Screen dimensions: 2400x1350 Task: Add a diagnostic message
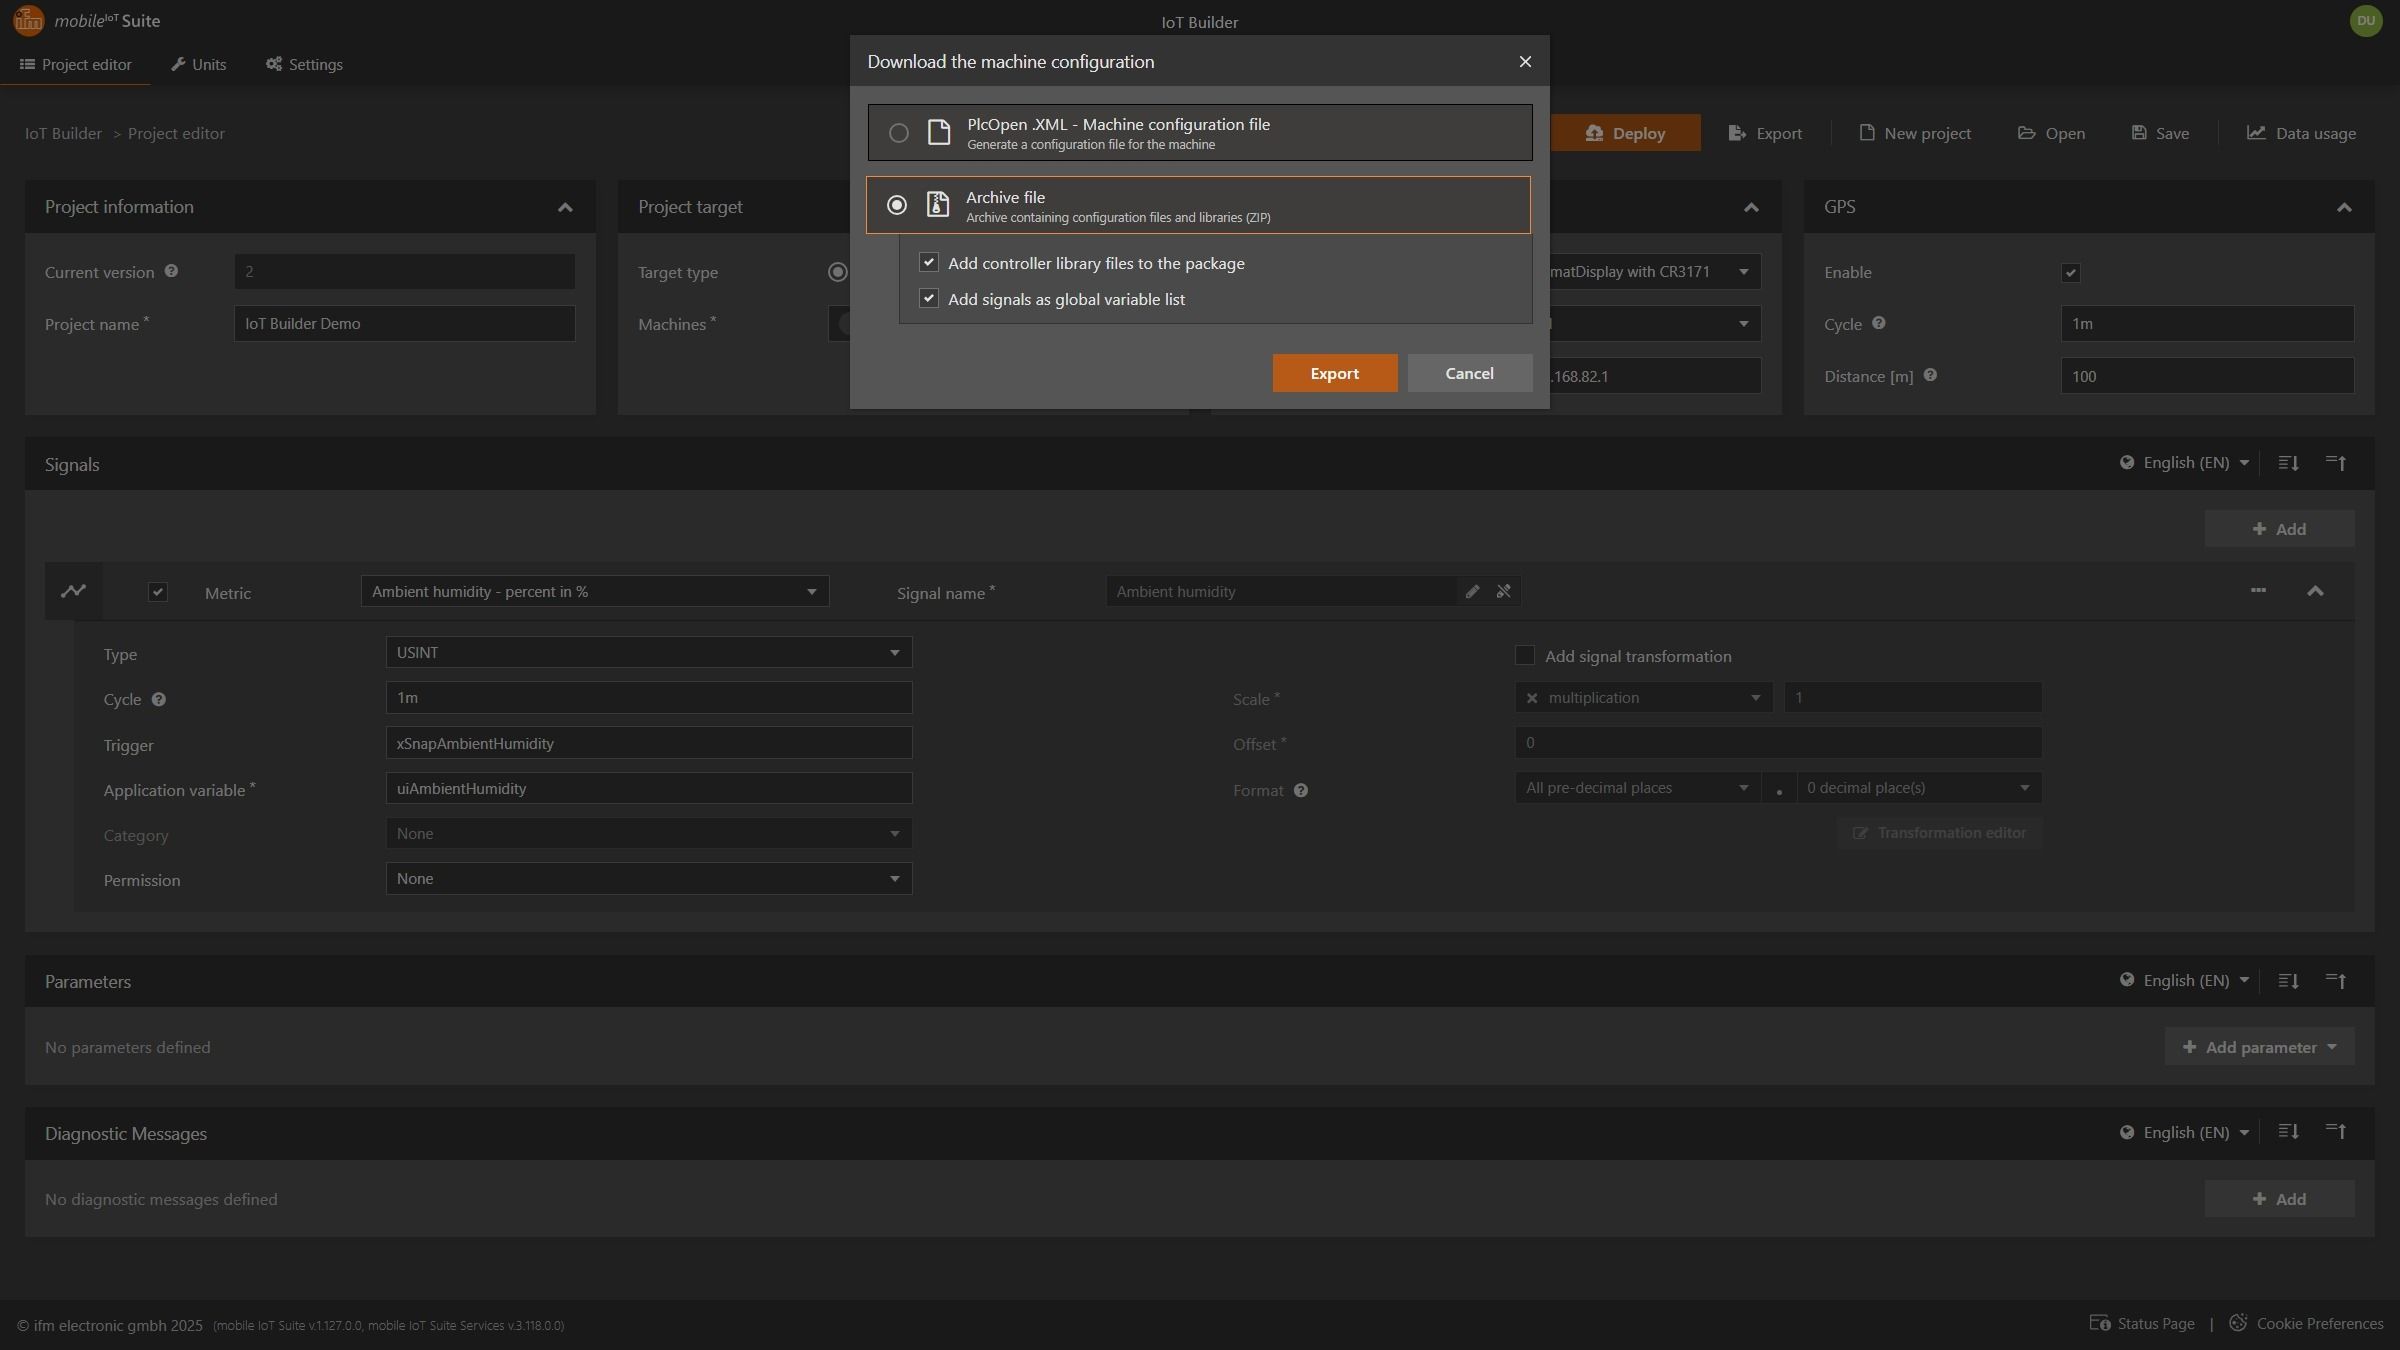[x=2279, y=1199]
